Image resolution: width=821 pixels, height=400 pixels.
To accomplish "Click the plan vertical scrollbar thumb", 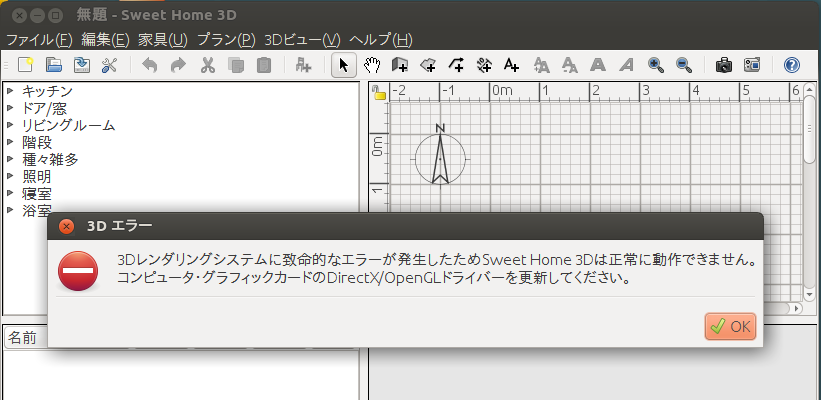I will tap(809, 131).
